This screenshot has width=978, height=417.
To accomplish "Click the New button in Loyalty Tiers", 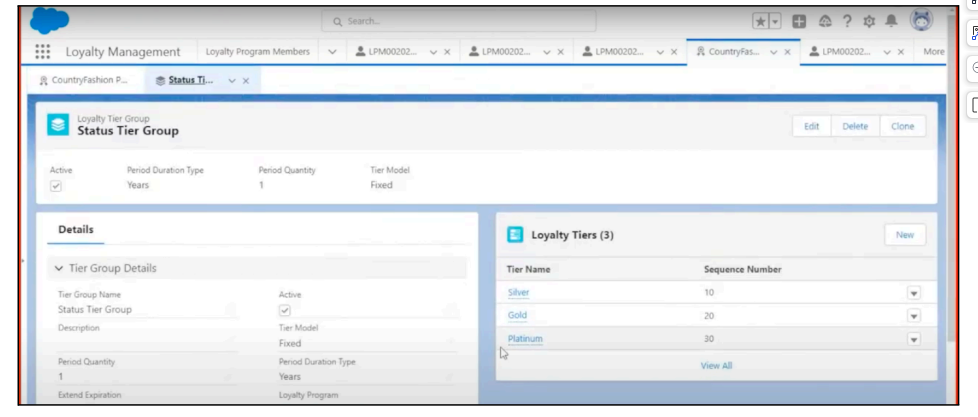I will point(904,234).
